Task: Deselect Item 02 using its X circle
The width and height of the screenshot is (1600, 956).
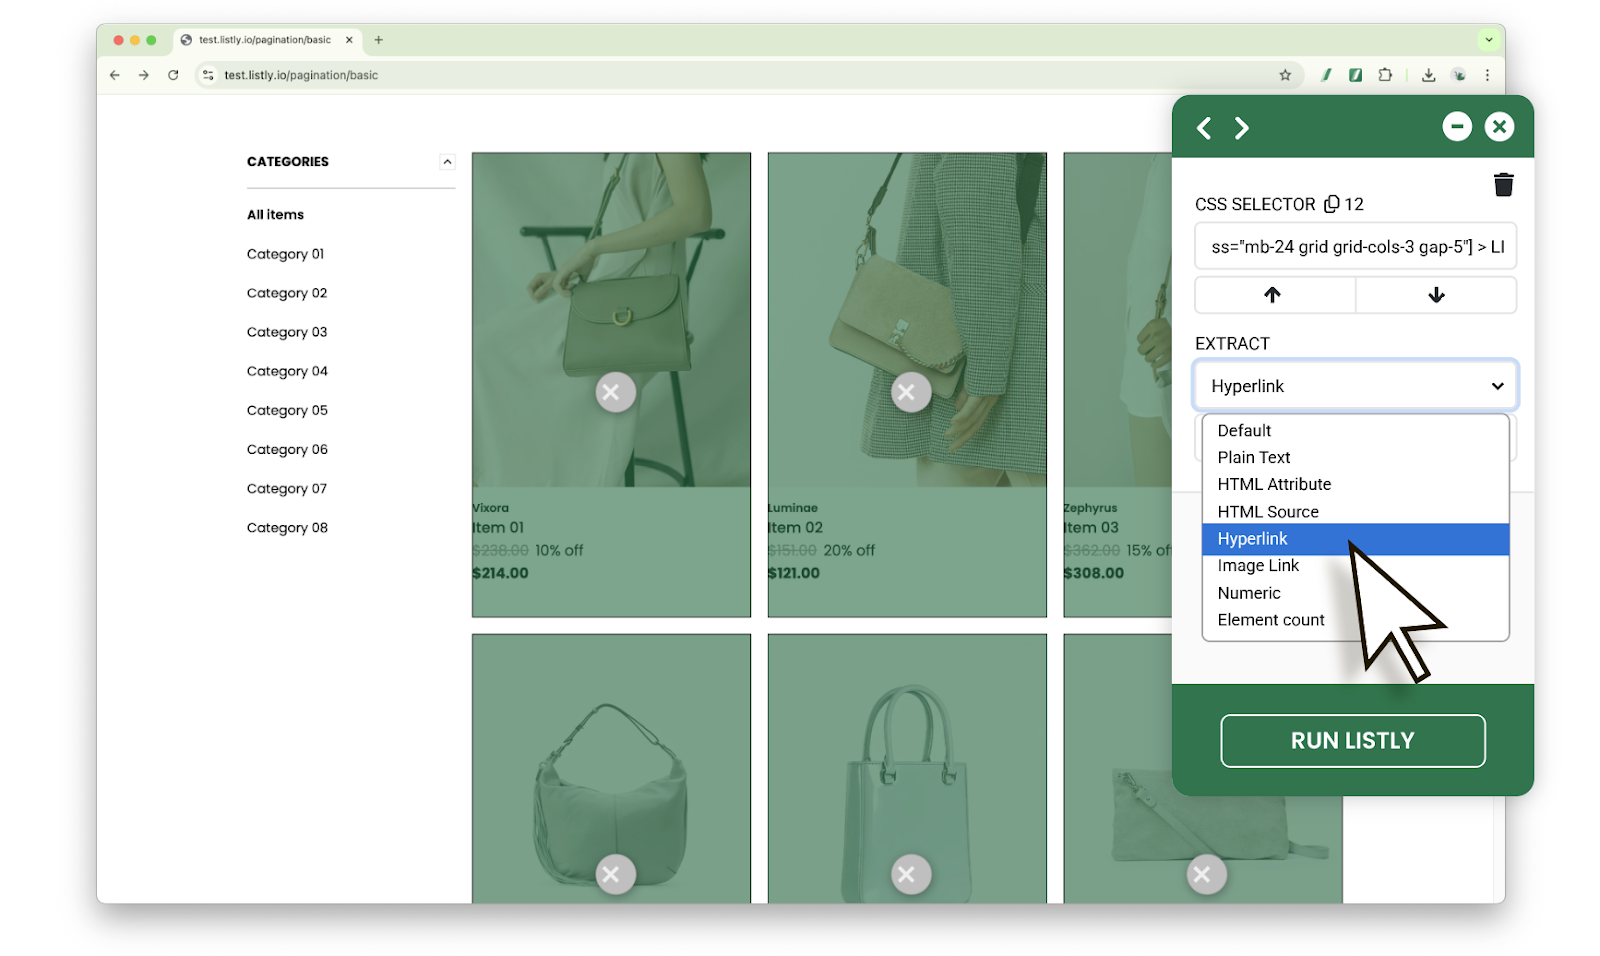Action: tap(910, 392)
